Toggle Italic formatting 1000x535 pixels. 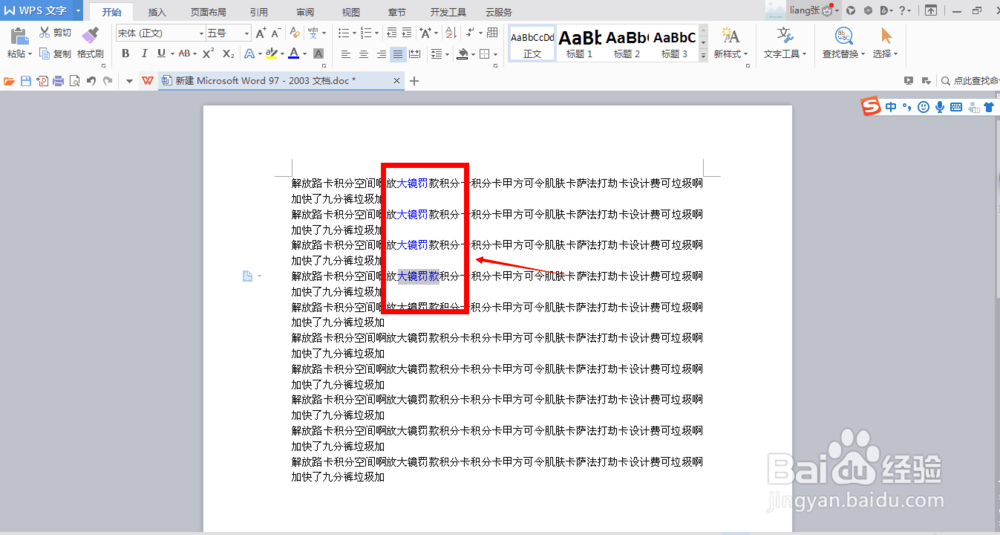pos(144,54)
